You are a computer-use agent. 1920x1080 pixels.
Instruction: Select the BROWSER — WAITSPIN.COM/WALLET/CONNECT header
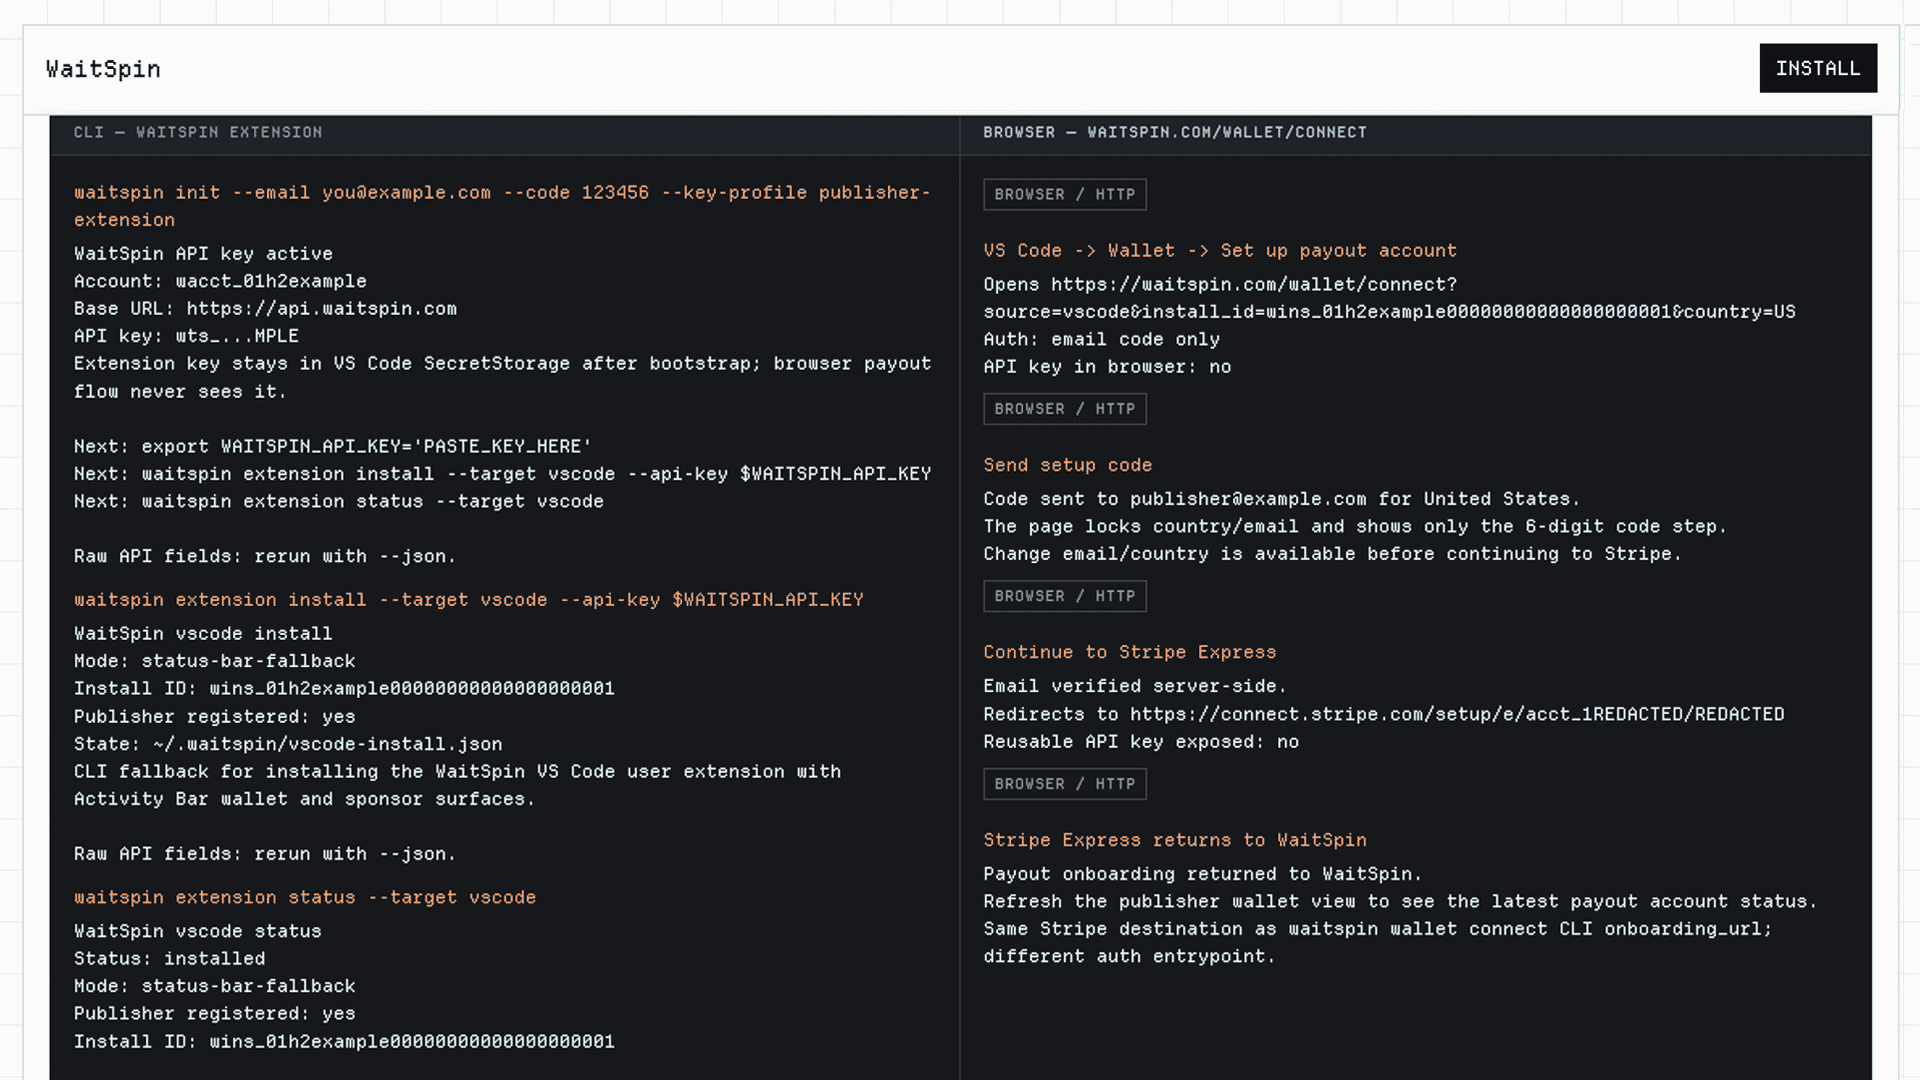pyautogui.click(x=1175, y=132)
